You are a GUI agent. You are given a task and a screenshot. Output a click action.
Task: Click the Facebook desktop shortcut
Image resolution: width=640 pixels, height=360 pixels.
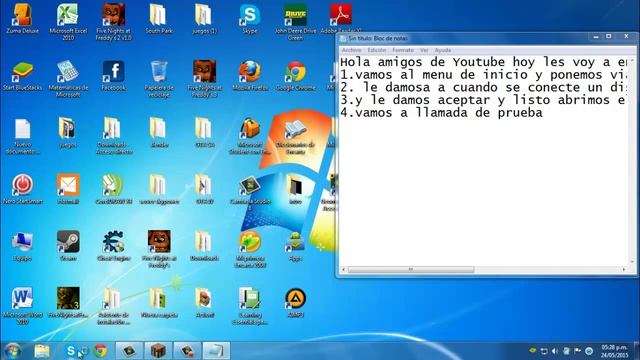(113, 76)
